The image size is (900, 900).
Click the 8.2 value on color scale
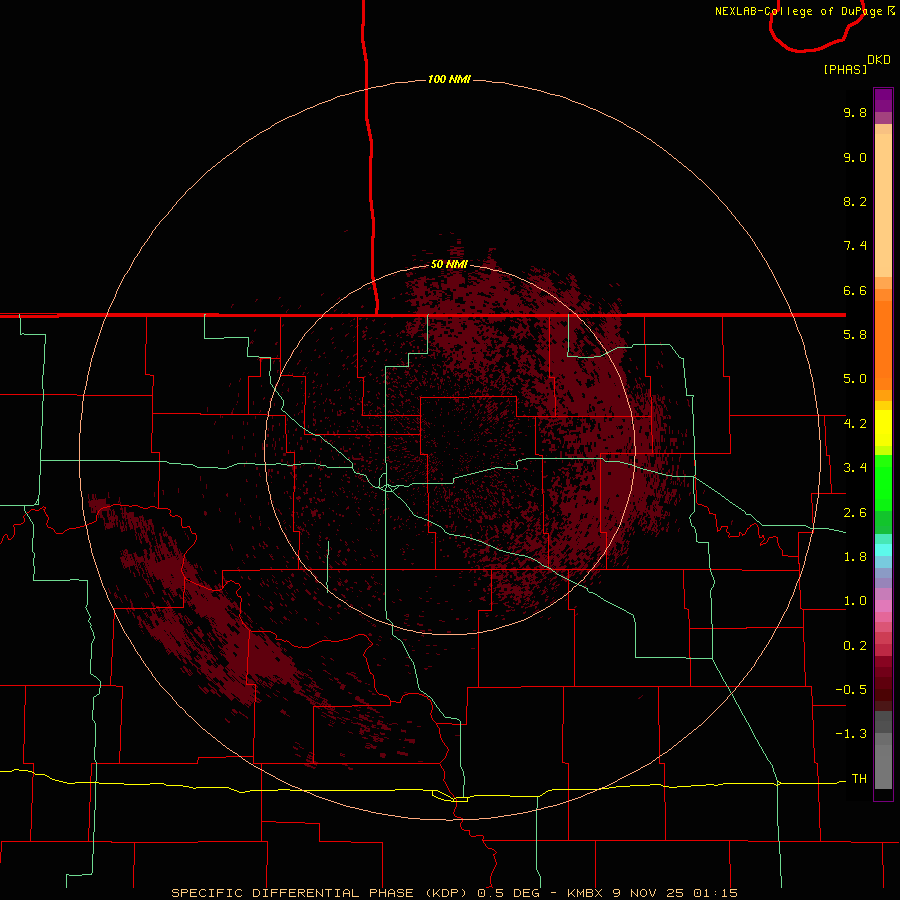[x=855, y=201]
